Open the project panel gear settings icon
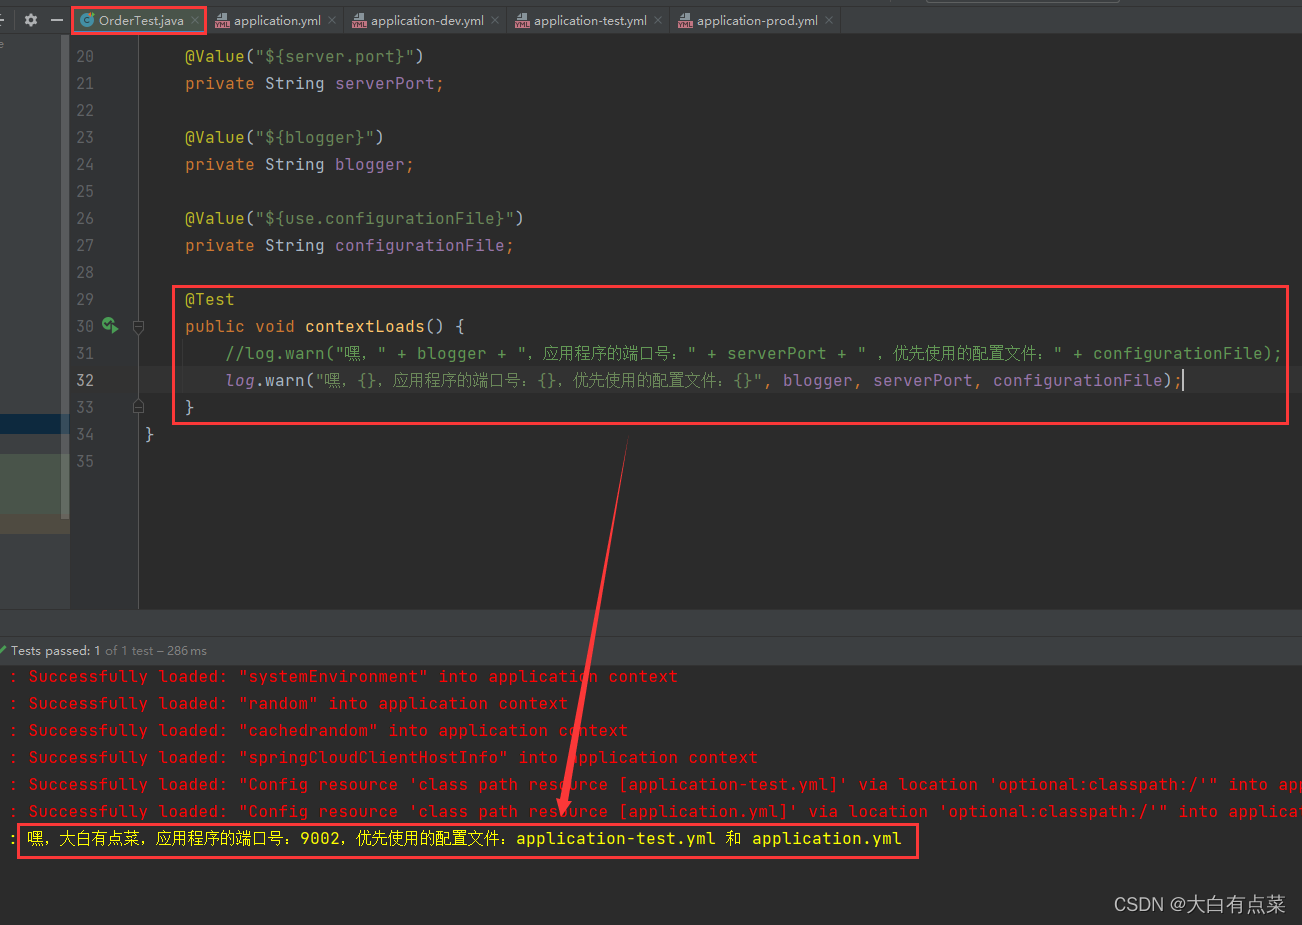 pos(31,20)
